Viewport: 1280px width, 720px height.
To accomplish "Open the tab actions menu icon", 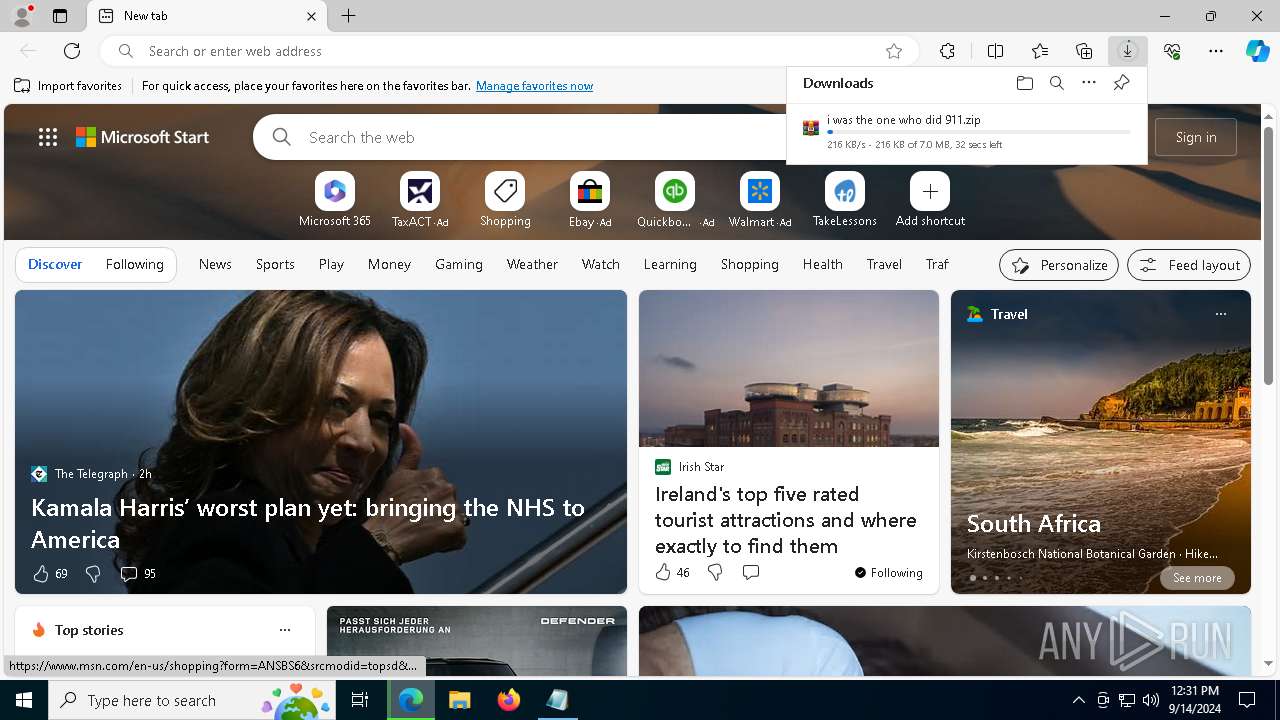I will [x=60, y=16].
